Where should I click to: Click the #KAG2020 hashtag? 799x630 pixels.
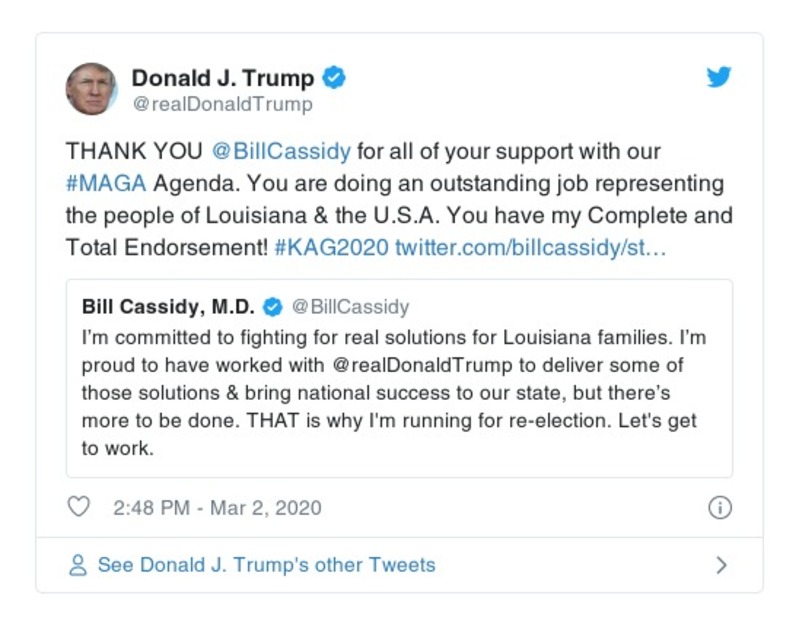(331, 247)
